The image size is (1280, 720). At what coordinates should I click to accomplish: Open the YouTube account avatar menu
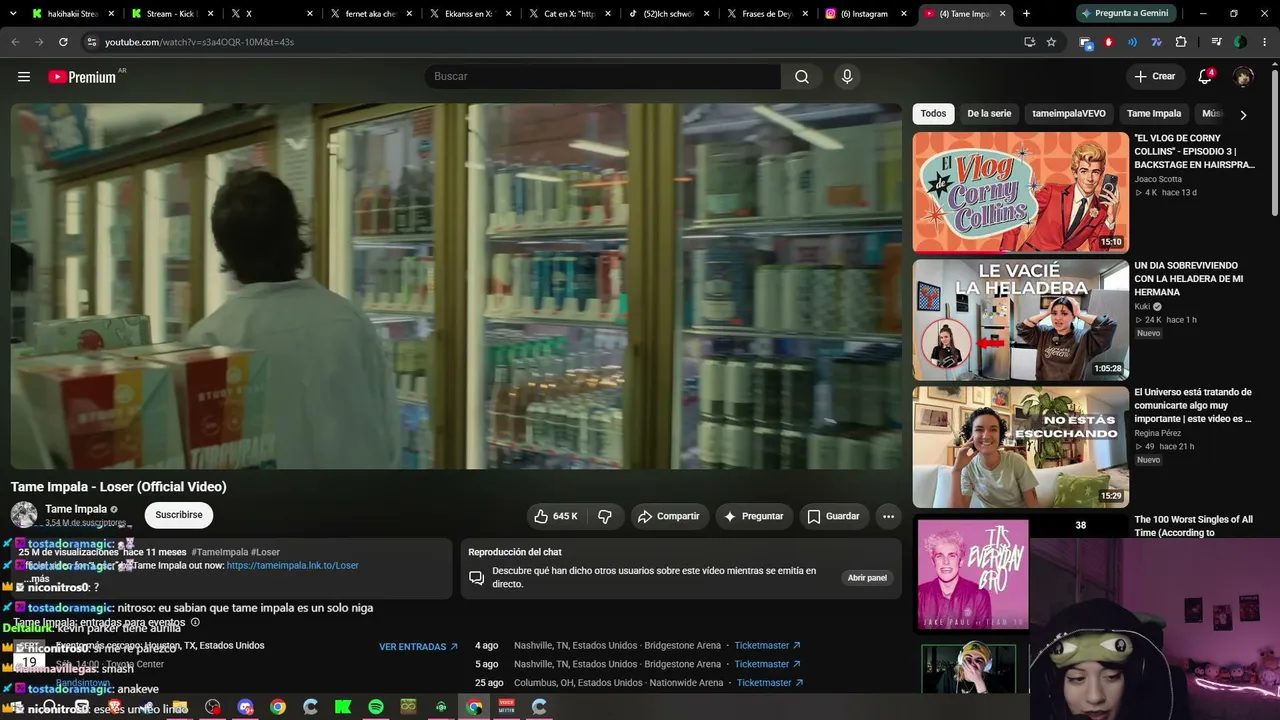click(x=1243, y=77)
